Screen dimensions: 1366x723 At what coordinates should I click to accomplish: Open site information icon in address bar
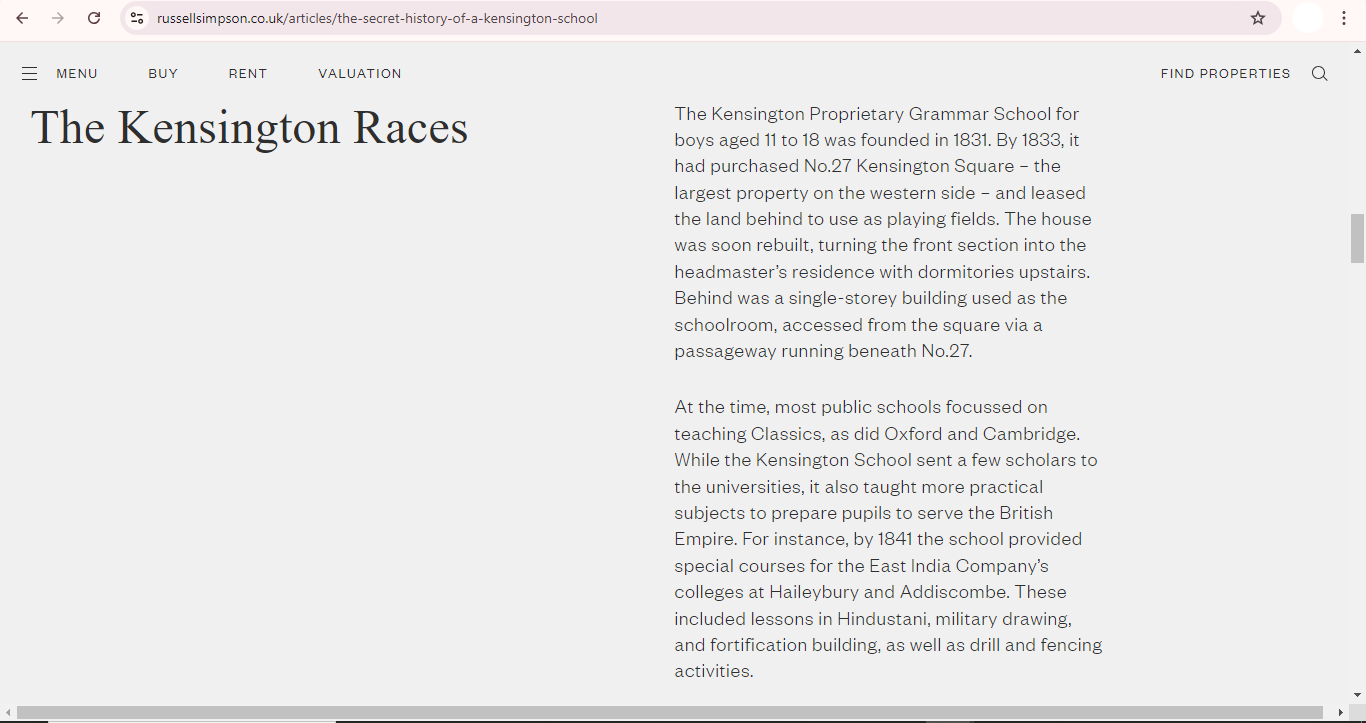point(137,18)
